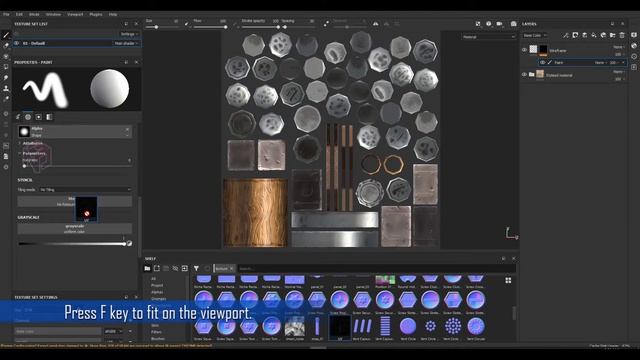This screenshot has width=640, height=360.
Task: Click the grayscale uniform color button
Action: pyautogui.click(x=75, y=229)
